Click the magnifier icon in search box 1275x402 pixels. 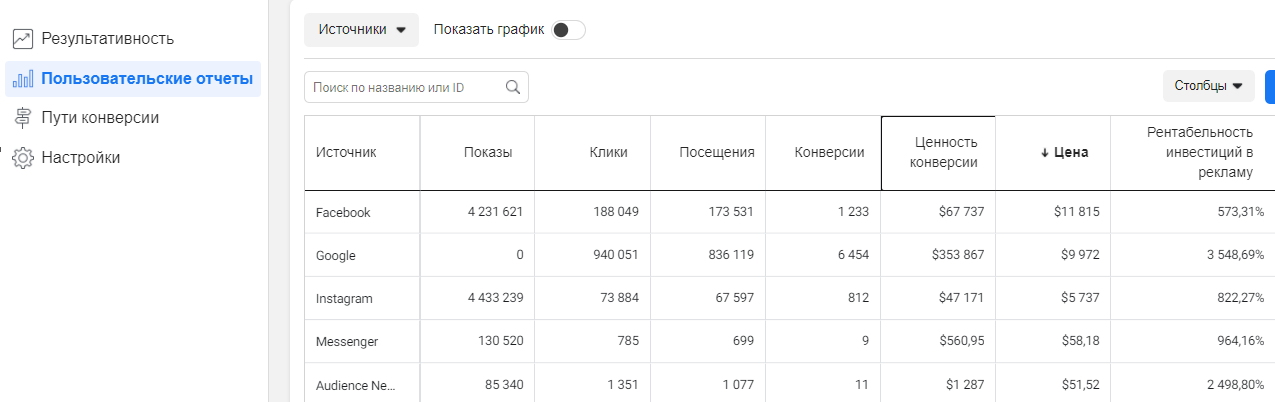pyautogui.click(x=513, y=87)
